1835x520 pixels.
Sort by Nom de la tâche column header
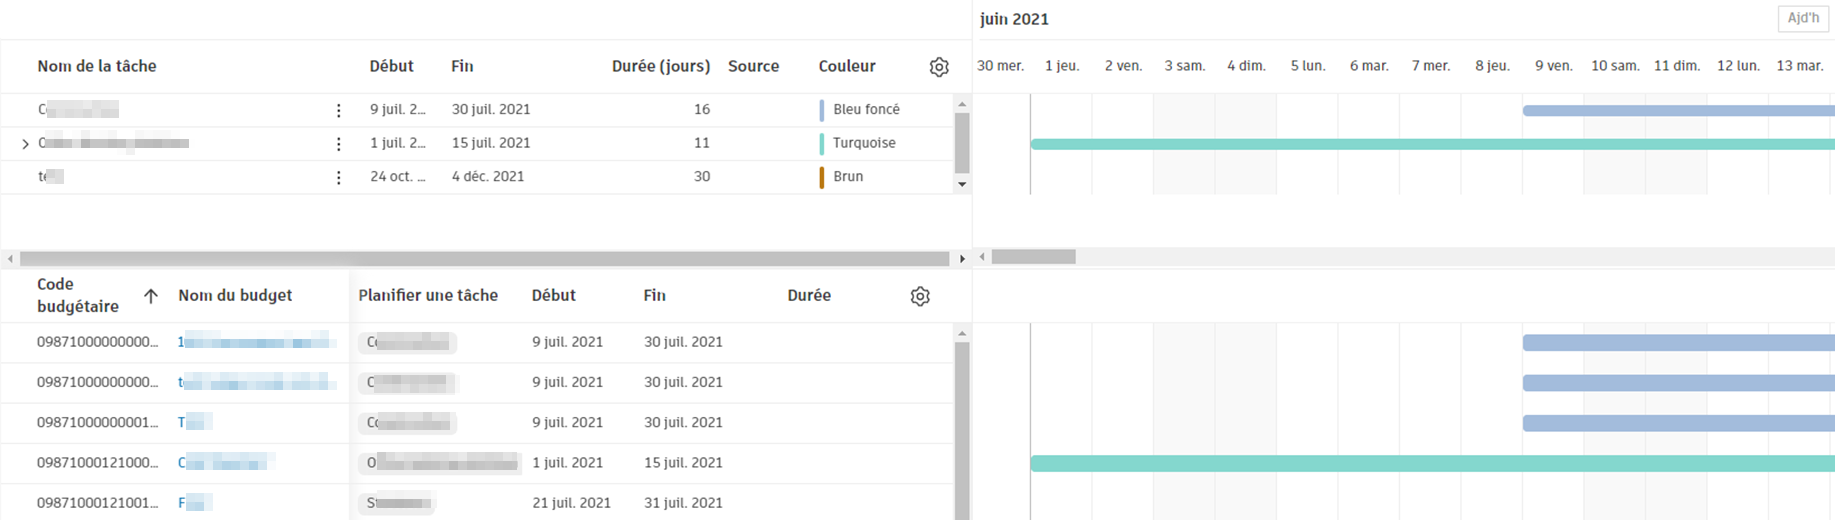(97, 66)
